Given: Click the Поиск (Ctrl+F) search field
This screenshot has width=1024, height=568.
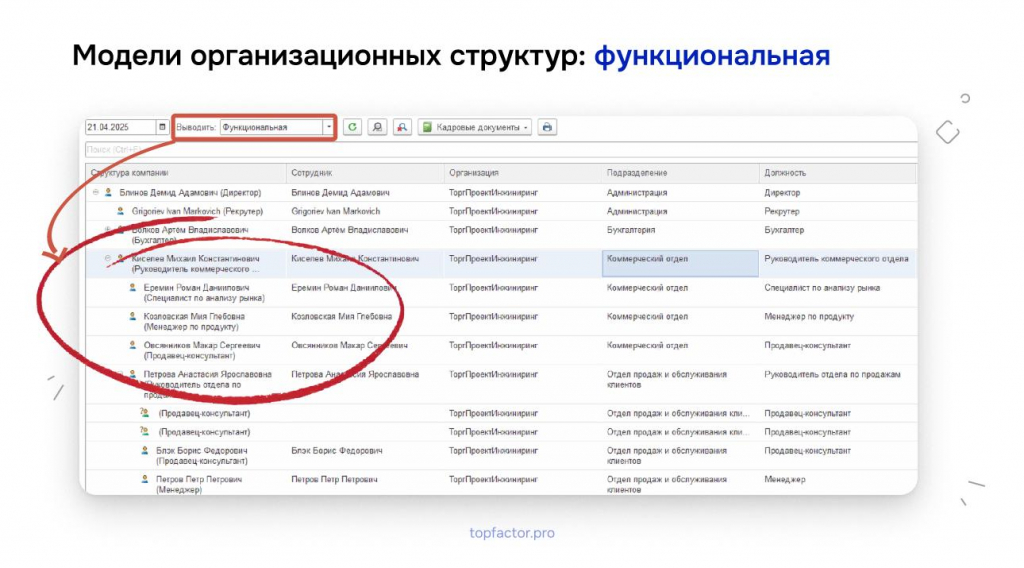Looking at the screenshot, I should [501, 150].
